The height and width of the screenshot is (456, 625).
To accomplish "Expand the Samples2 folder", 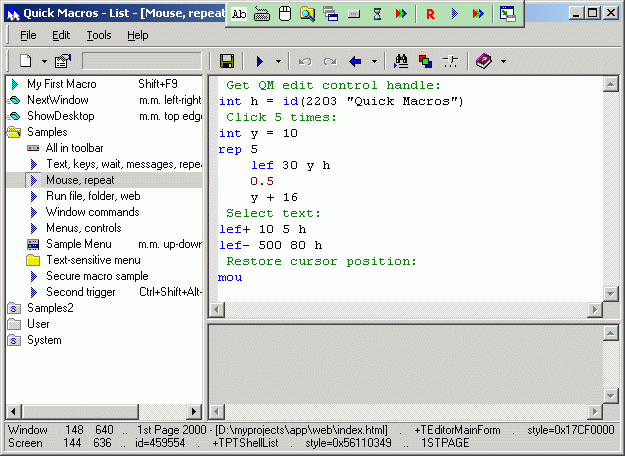I will [50, 308].
